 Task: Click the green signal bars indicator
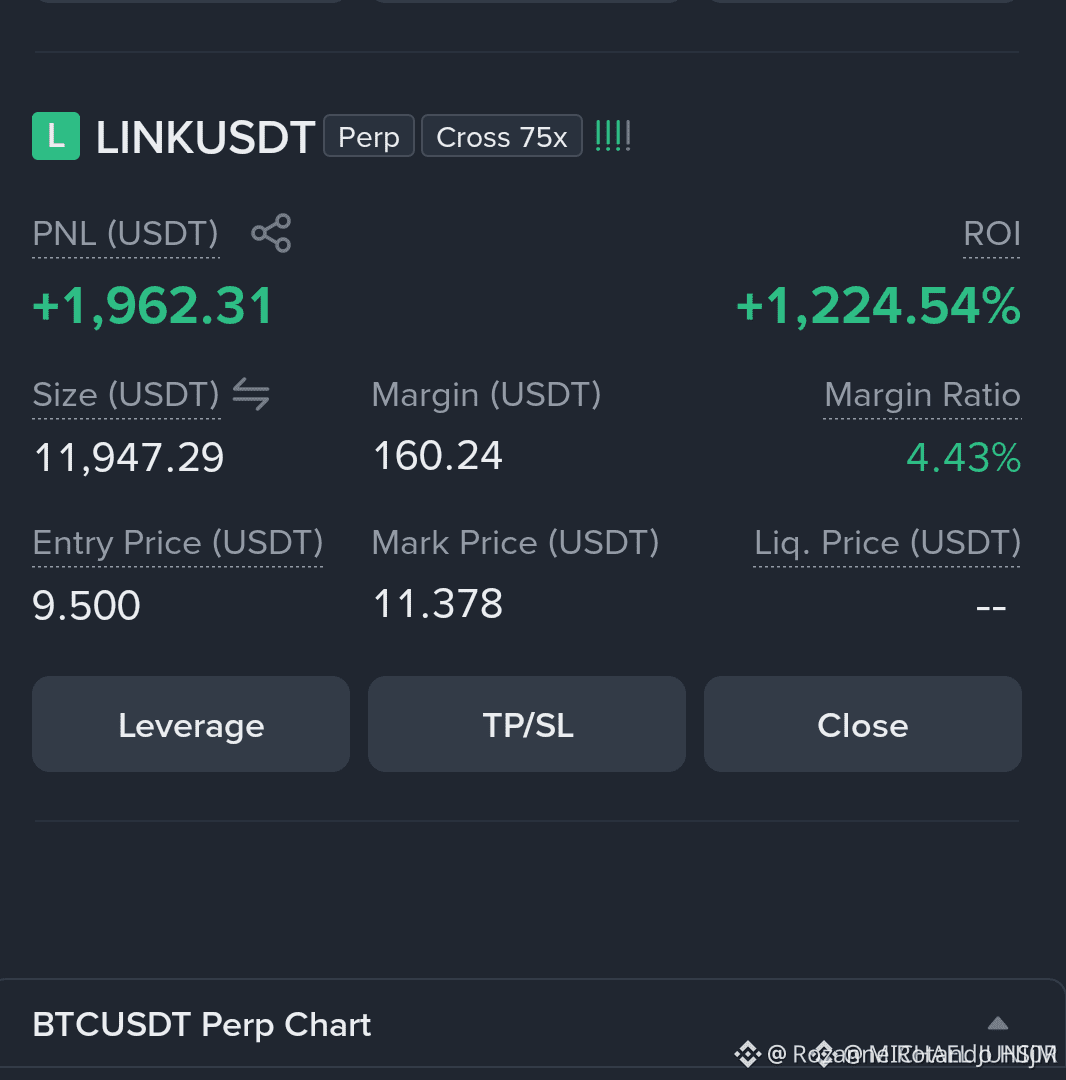[612, 136]
